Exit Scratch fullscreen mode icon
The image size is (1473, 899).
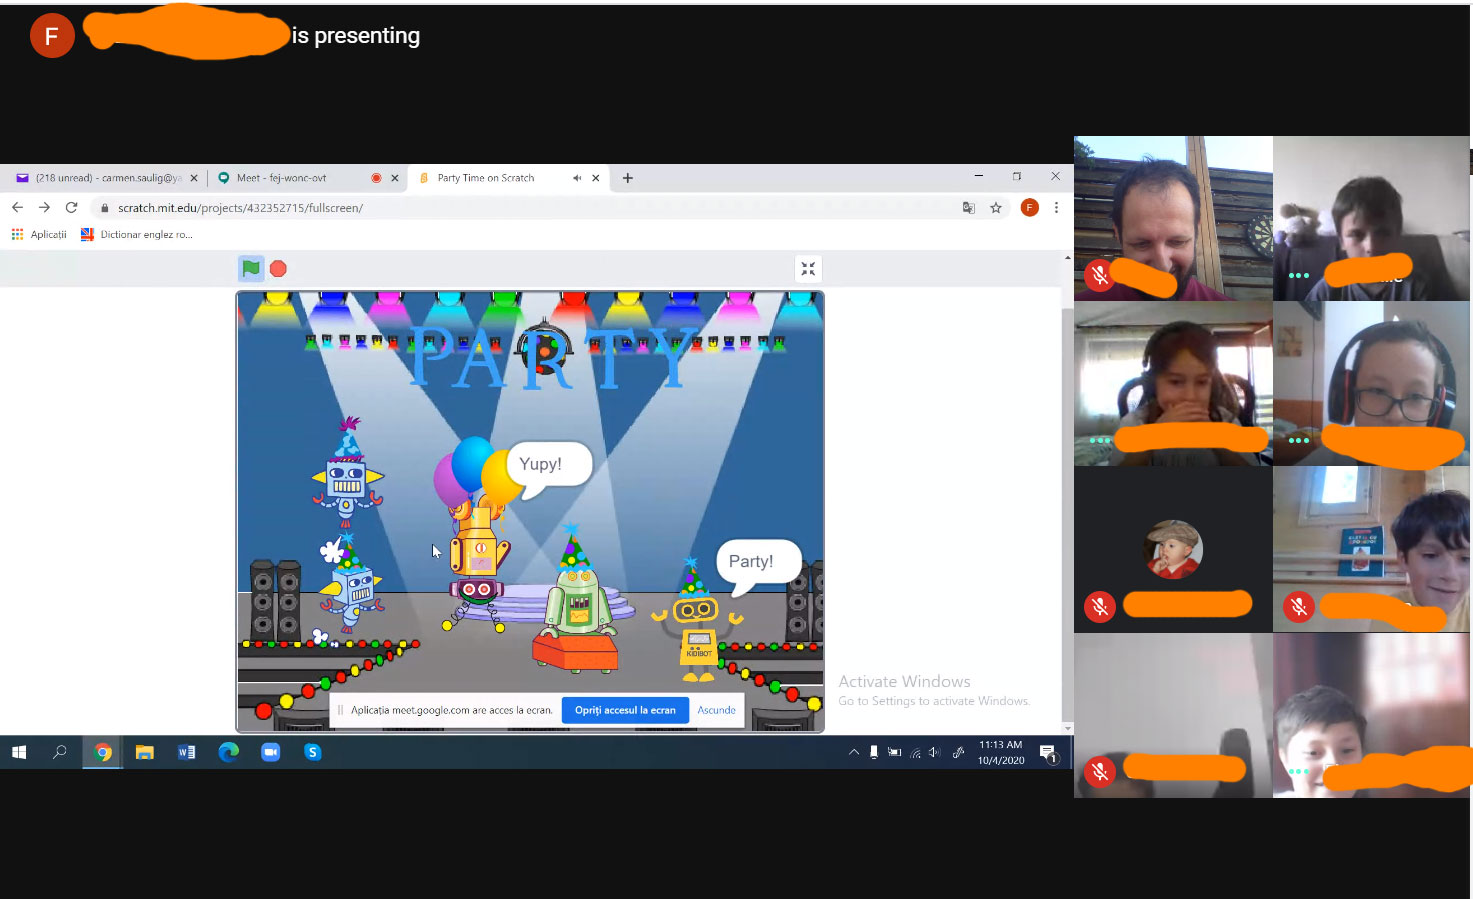pos(808,269)
